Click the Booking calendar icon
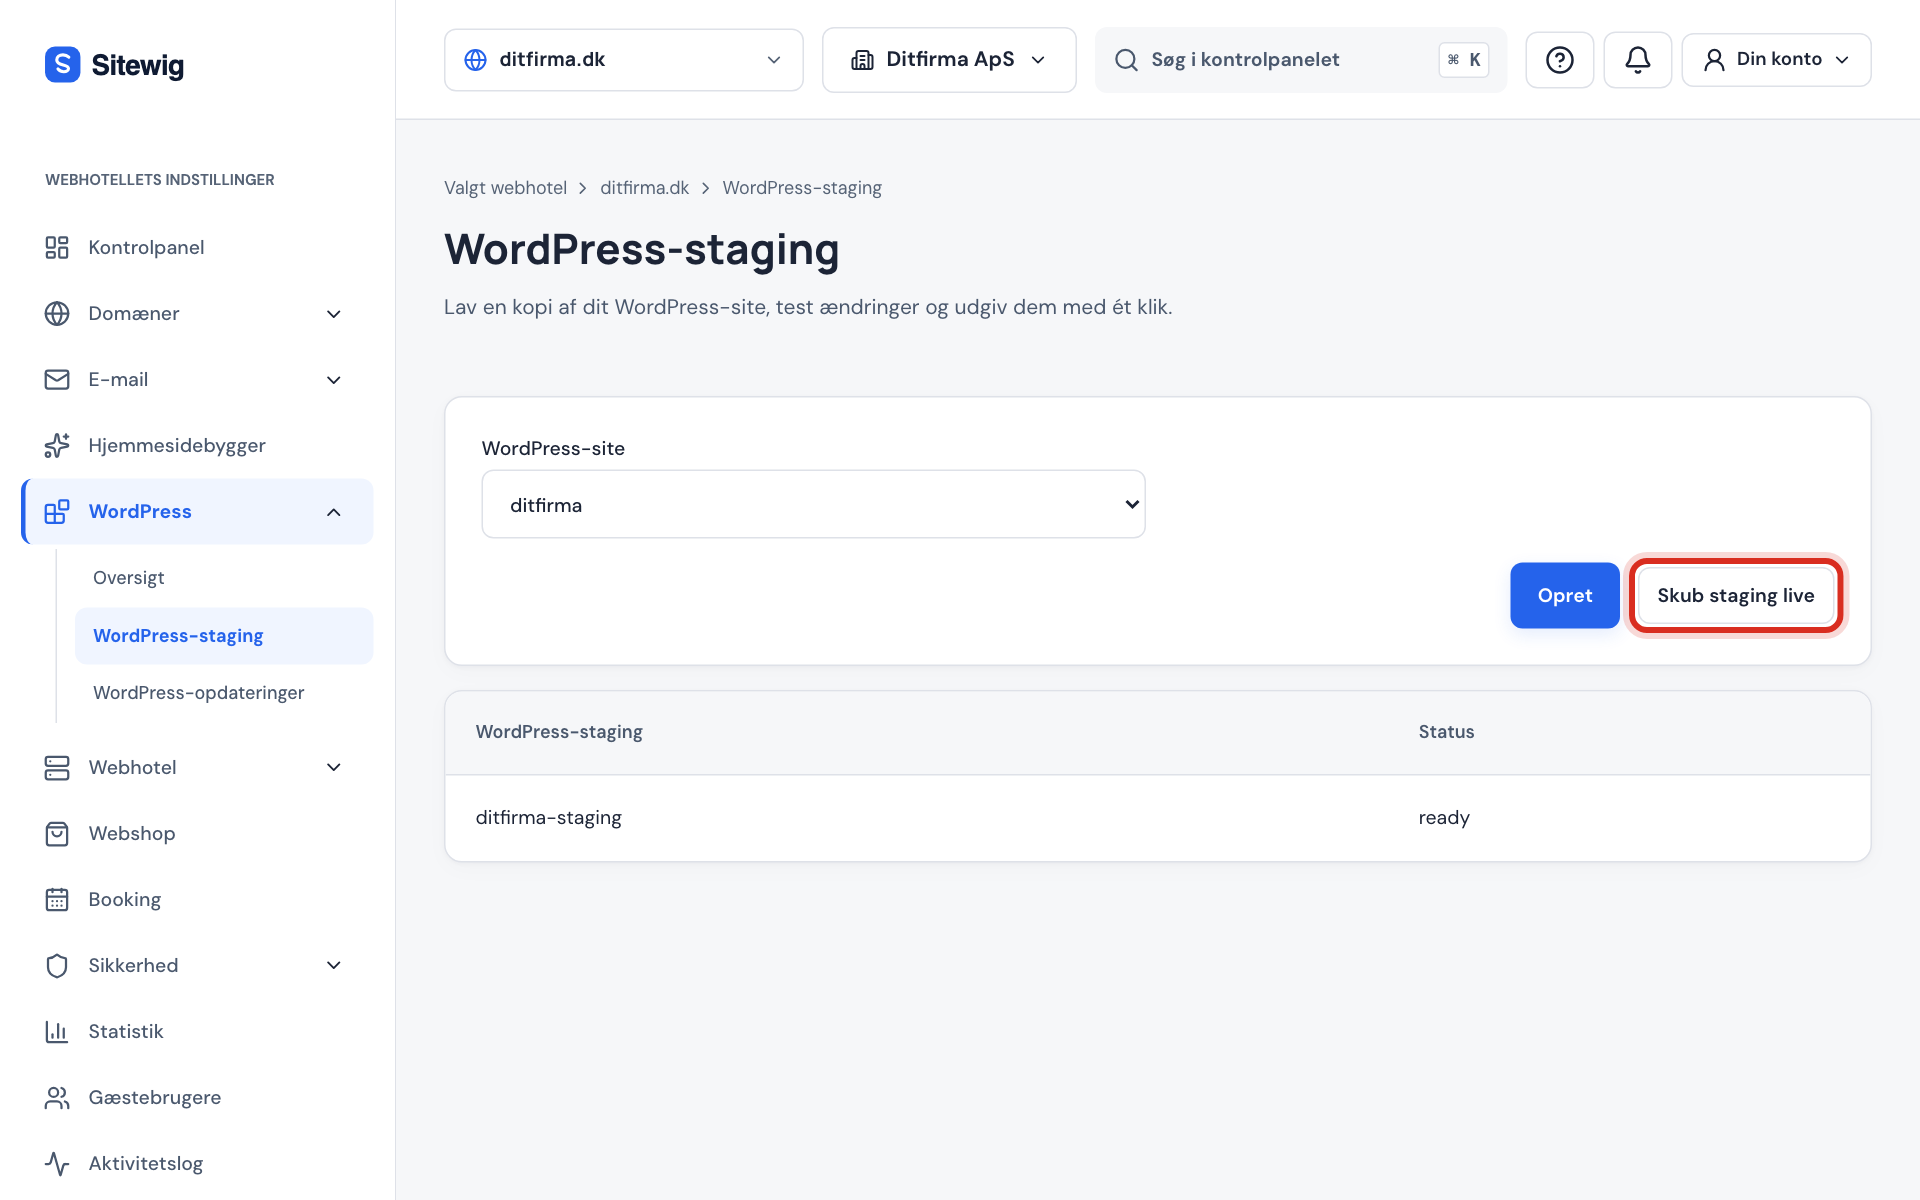The height and width of the screenshot is (1200, 1920). (x=57, y=899)
